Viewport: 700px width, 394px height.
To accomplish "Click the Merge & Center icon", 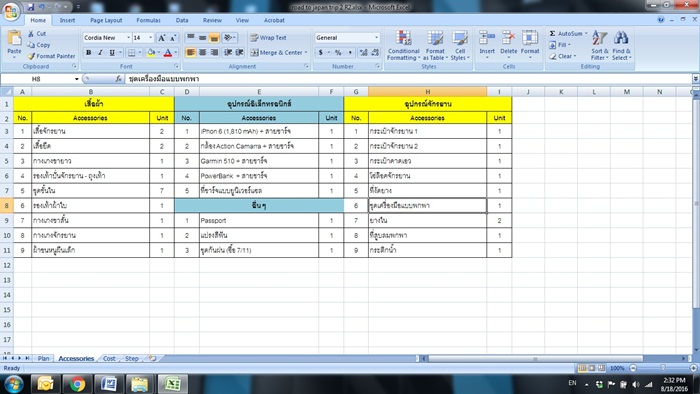I will (254, 53).
